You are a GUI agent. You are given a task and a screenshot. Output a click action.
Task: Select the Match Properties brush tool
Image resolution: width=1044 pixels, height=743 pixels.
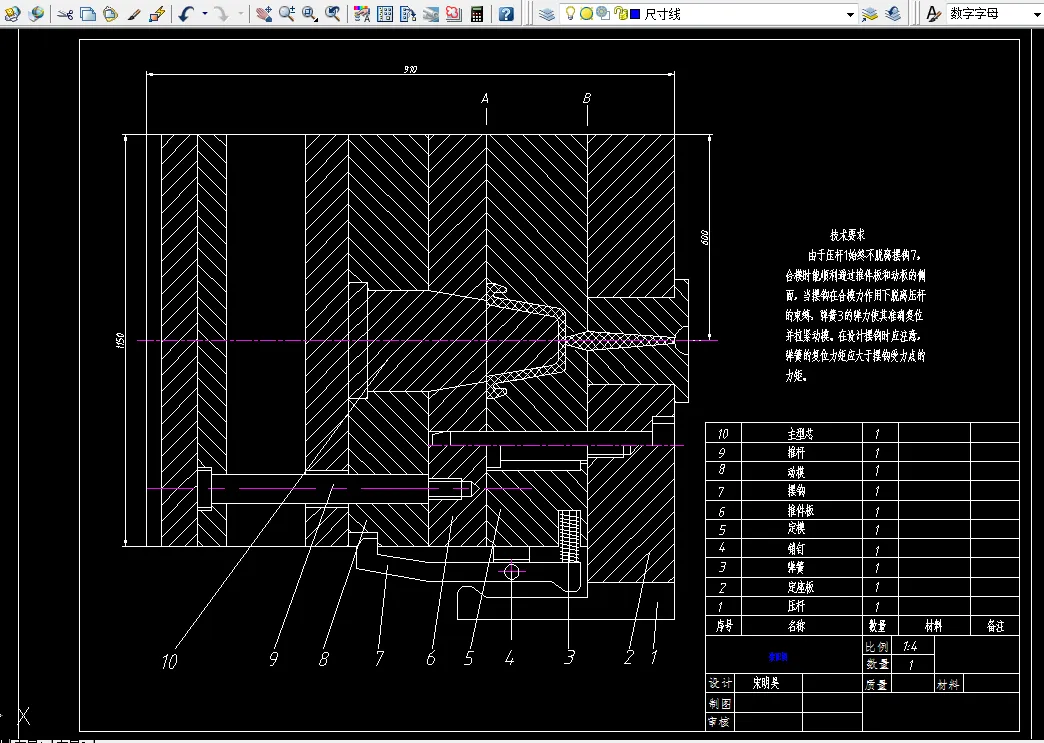[x=134, y=13]
